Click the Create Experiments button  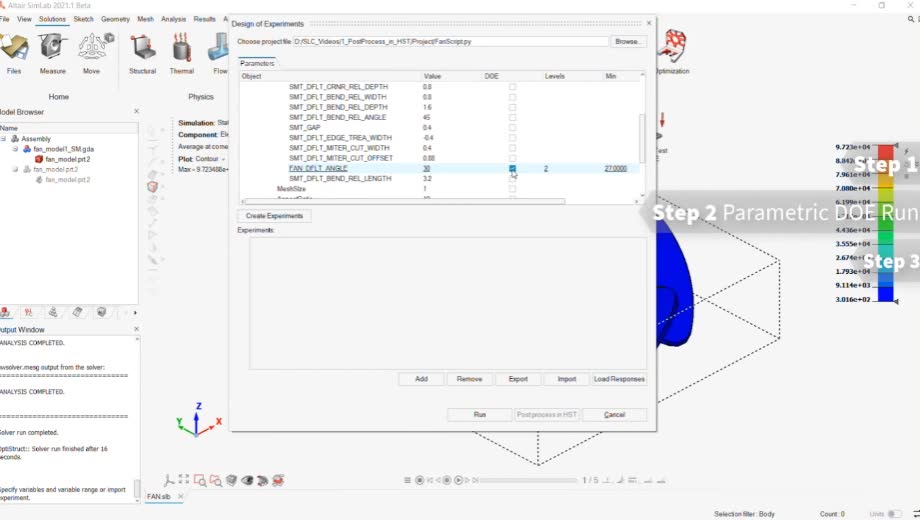(274, 216)
